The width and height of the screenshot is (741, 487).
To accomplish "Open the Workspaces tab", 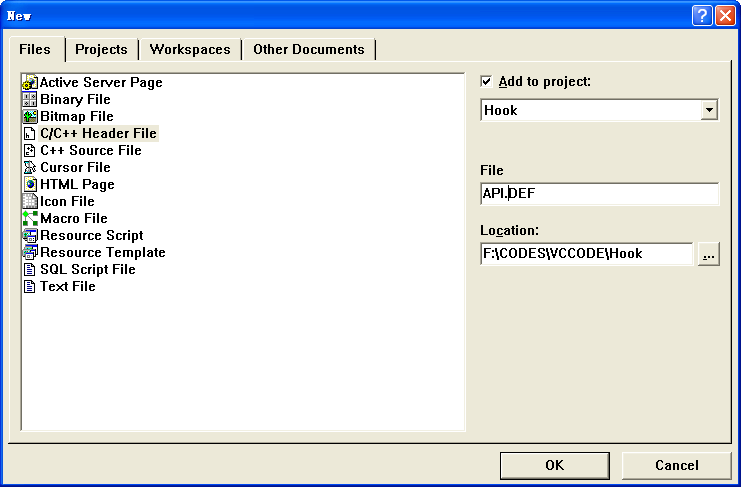I will [190, 50].
